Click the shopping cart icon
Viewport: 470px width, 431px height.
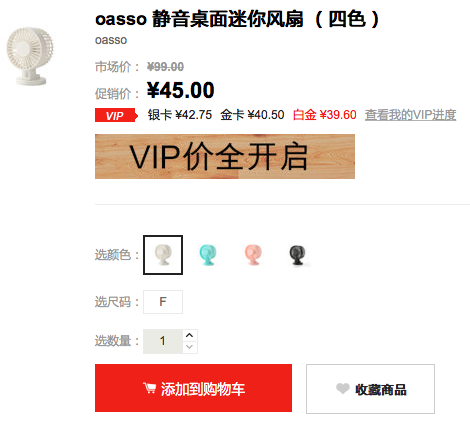[x=149, y=388]
